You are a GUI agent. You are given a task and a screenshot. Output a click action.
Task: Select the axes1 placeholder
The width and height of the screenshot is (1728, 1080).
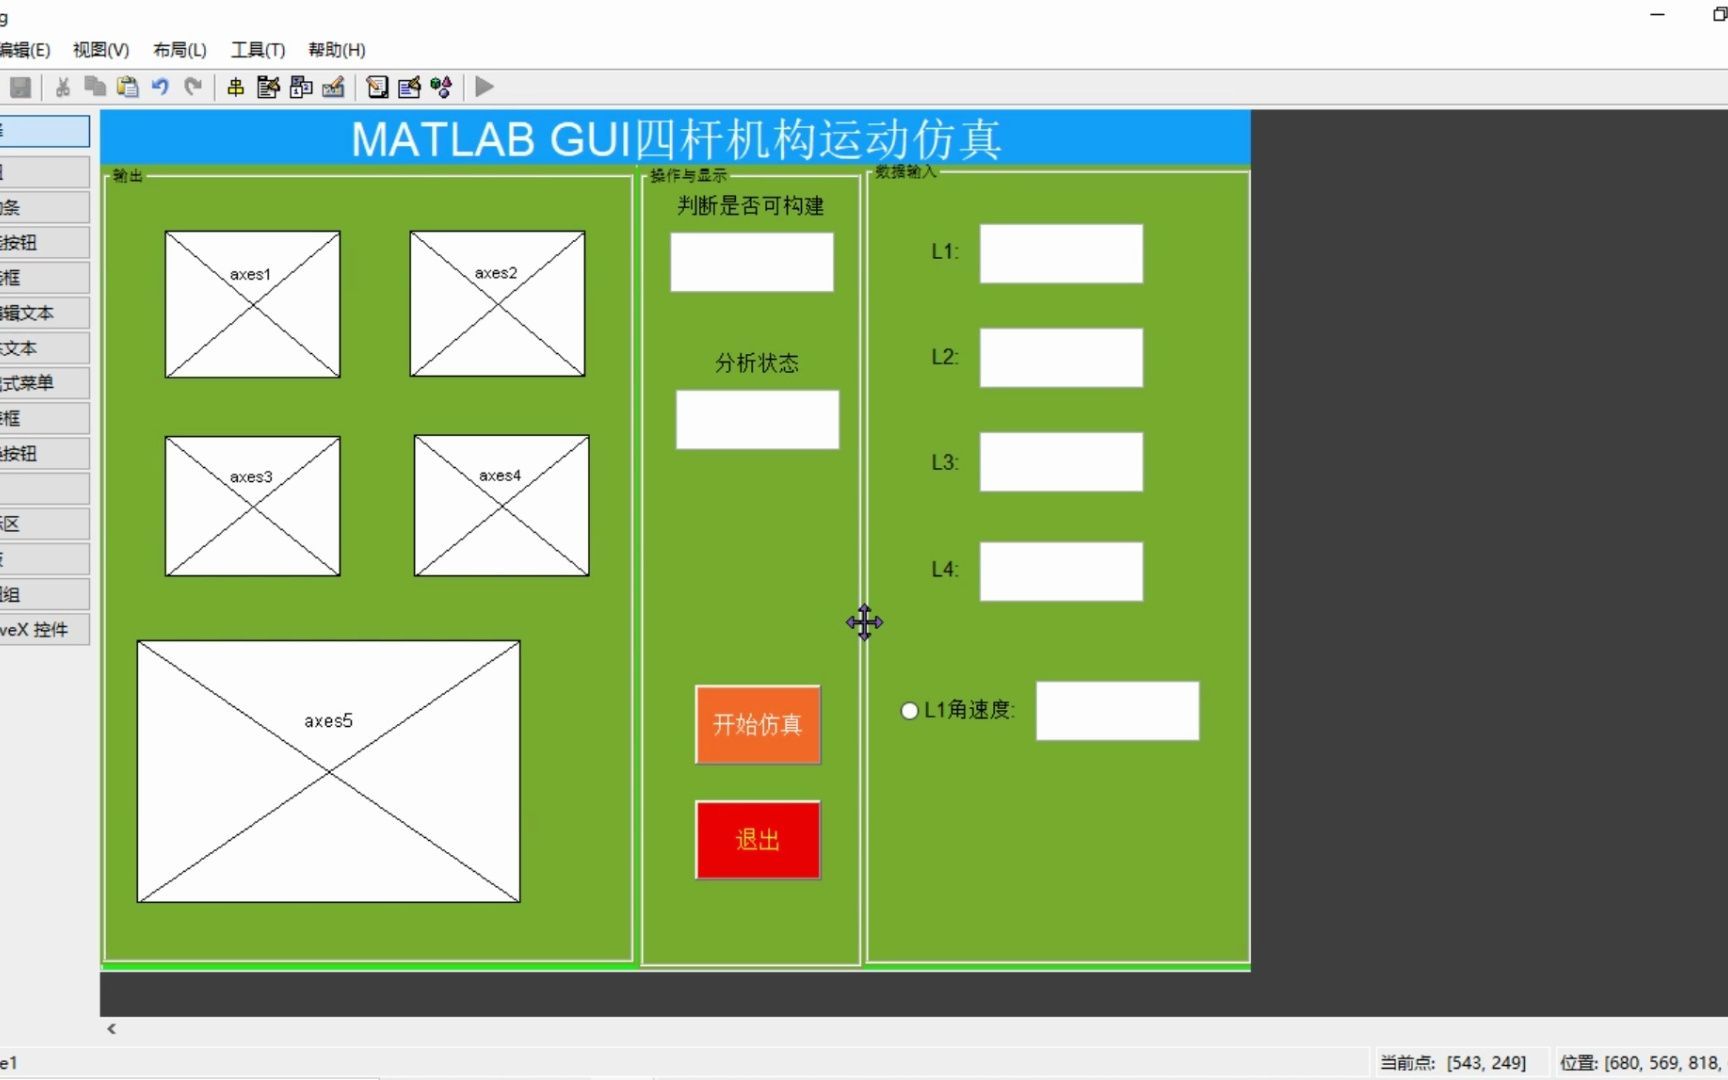[x=253, y=305]
